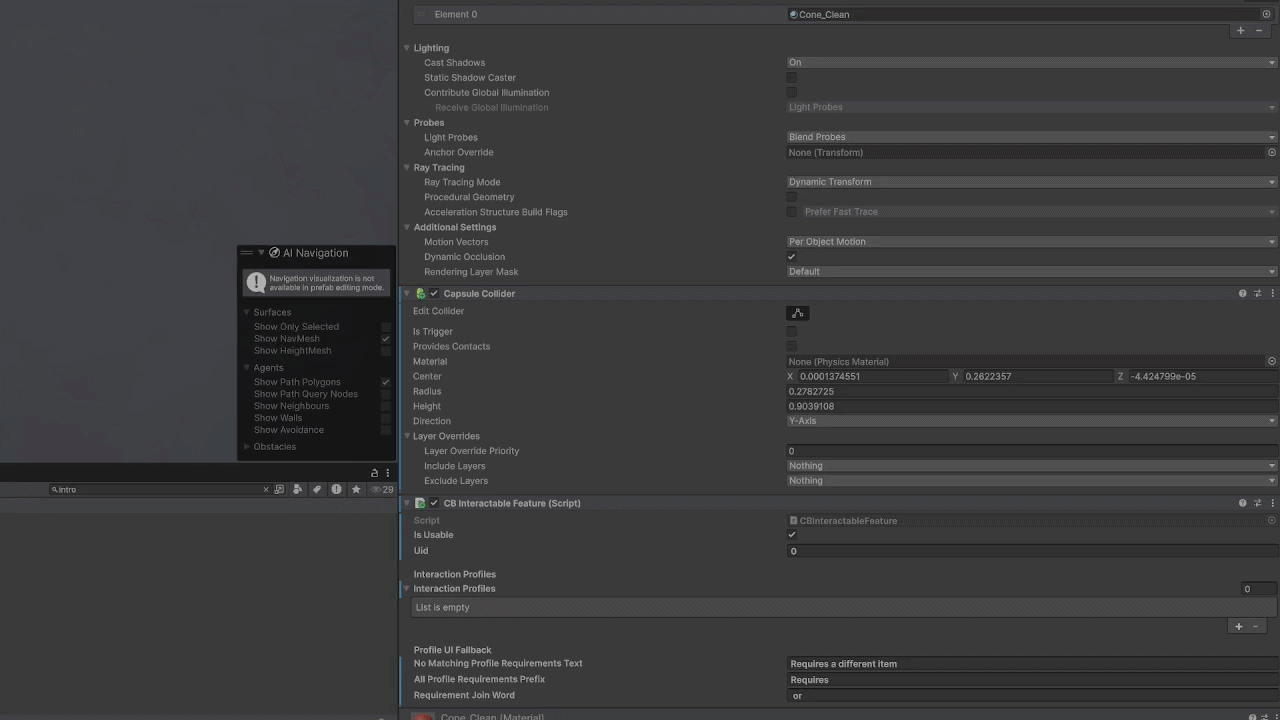Image resolution: width=1280 pixels, height=720 pixels.
Task: Open CB Interactable Feature presets icon
Action: point(1258,503)
